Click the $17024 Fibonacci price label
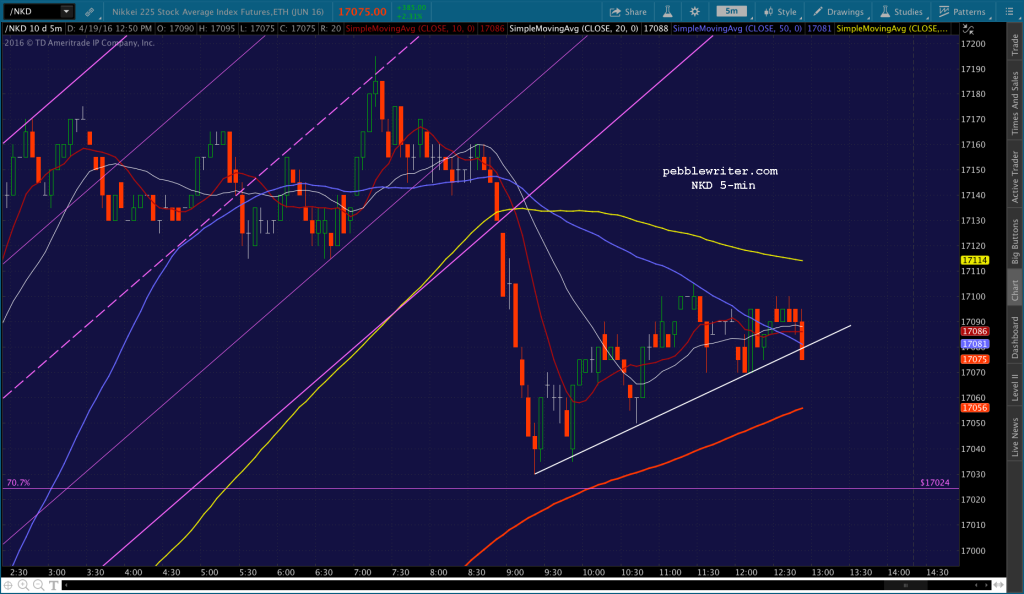 click(x=935, y=483)
